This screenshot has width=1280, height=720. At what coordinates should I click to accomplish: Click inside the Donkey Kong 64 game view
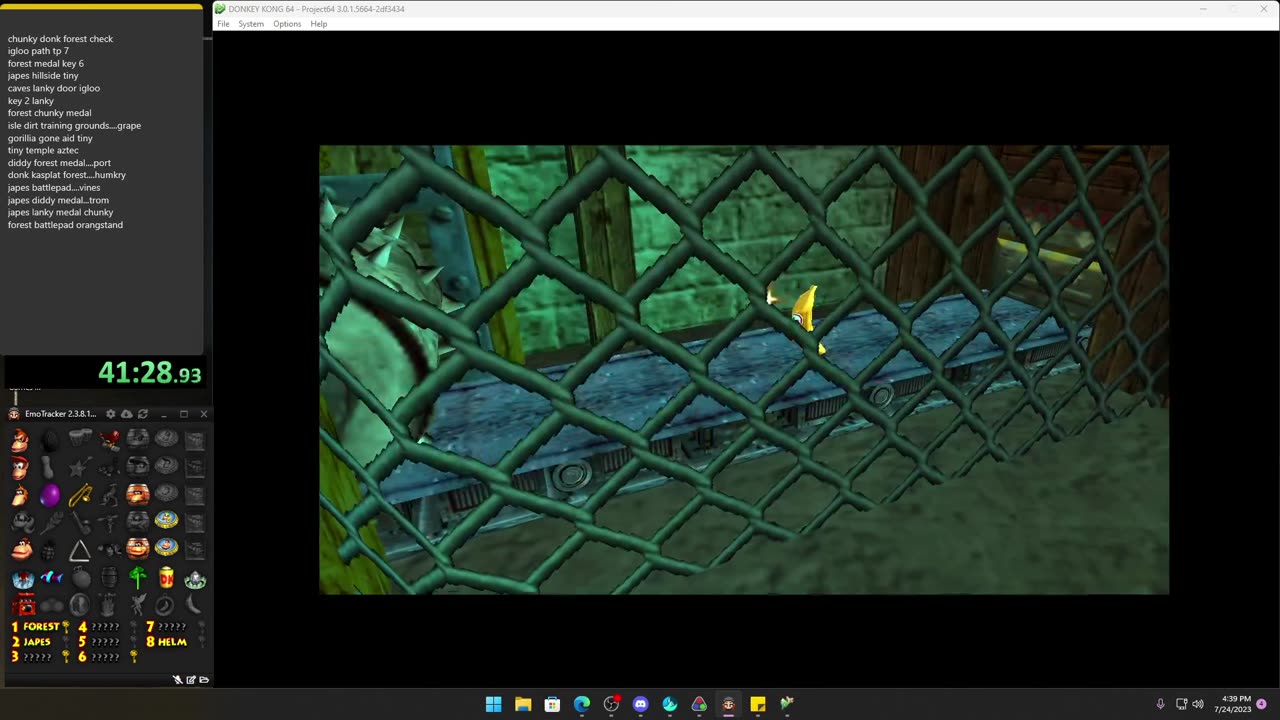point(743,370)
